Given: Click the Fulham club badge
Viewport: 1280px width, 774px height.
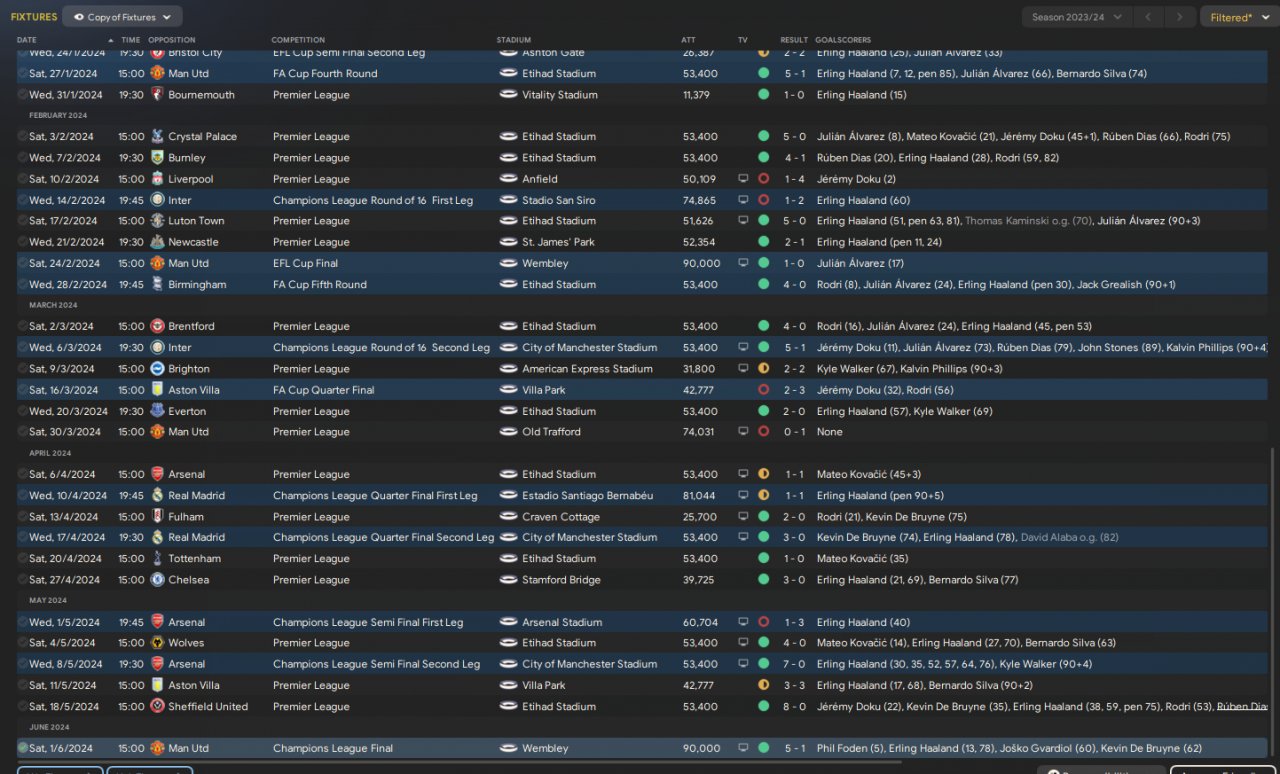Looking at the screenshot, I should point(157,517).
